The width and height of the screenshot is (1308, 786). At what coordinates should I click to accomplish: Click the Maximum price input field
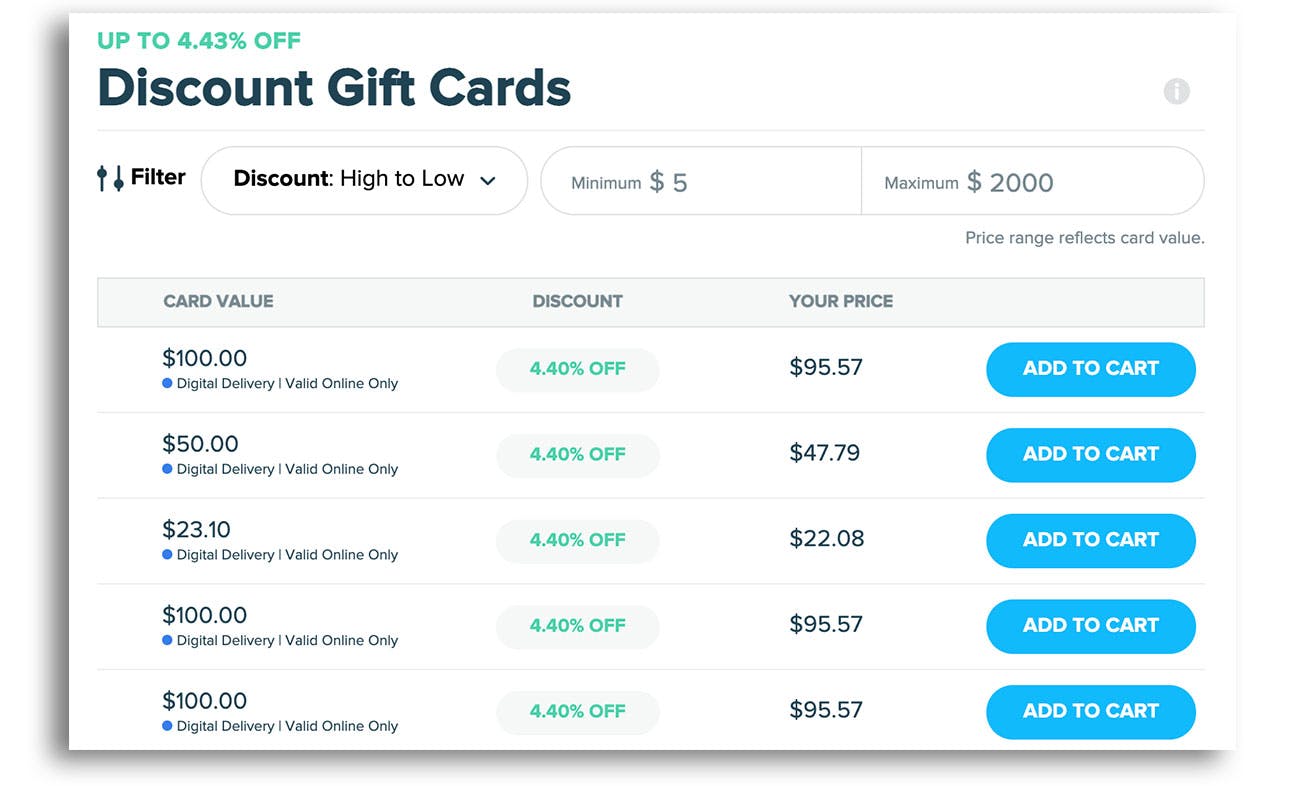[1032, 182]
